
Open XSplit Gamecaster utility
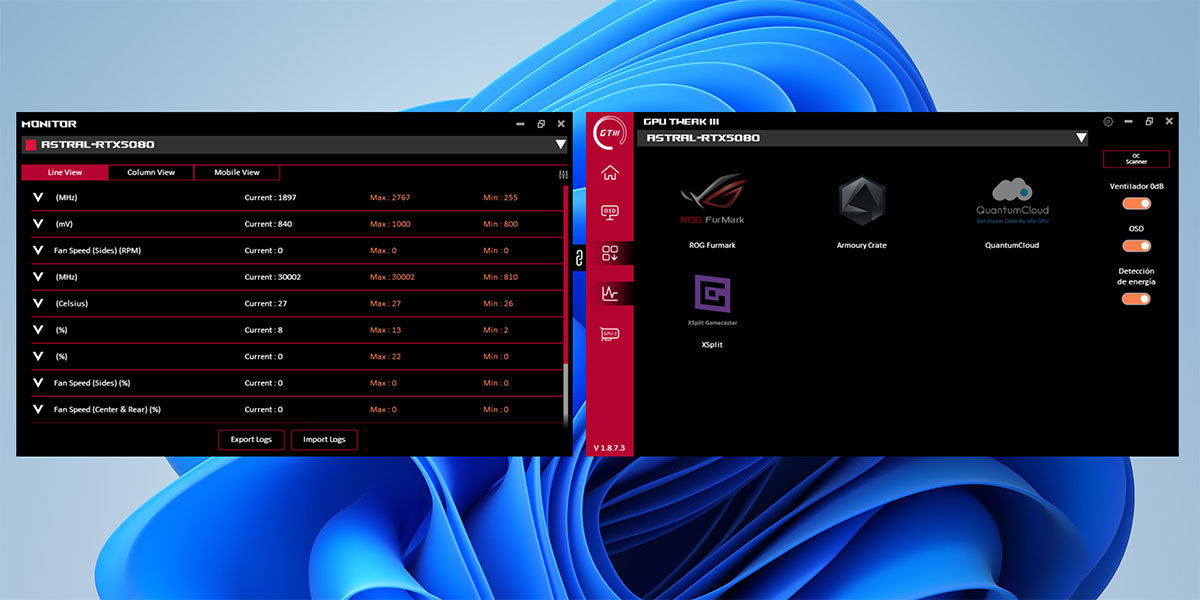[x=712, y=311]
